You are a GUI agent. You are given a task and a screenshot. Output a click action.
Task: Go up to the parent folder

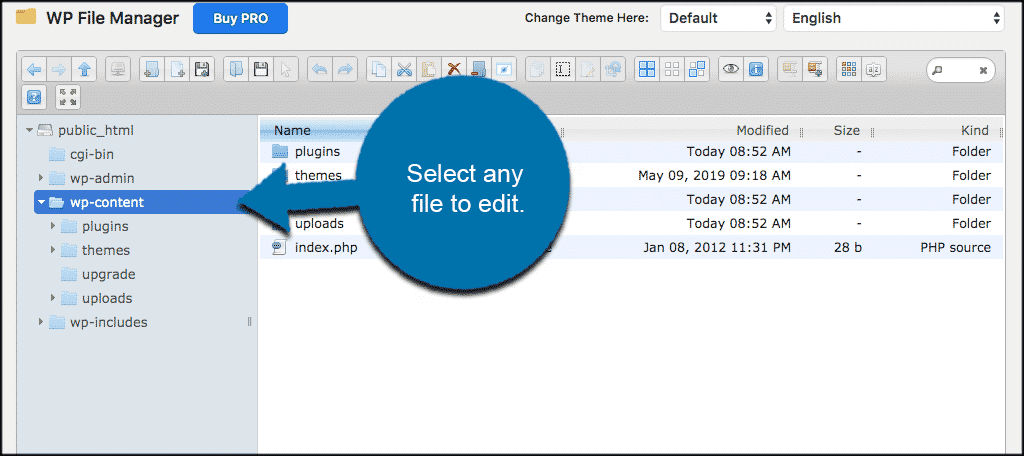tap(84, 69)
